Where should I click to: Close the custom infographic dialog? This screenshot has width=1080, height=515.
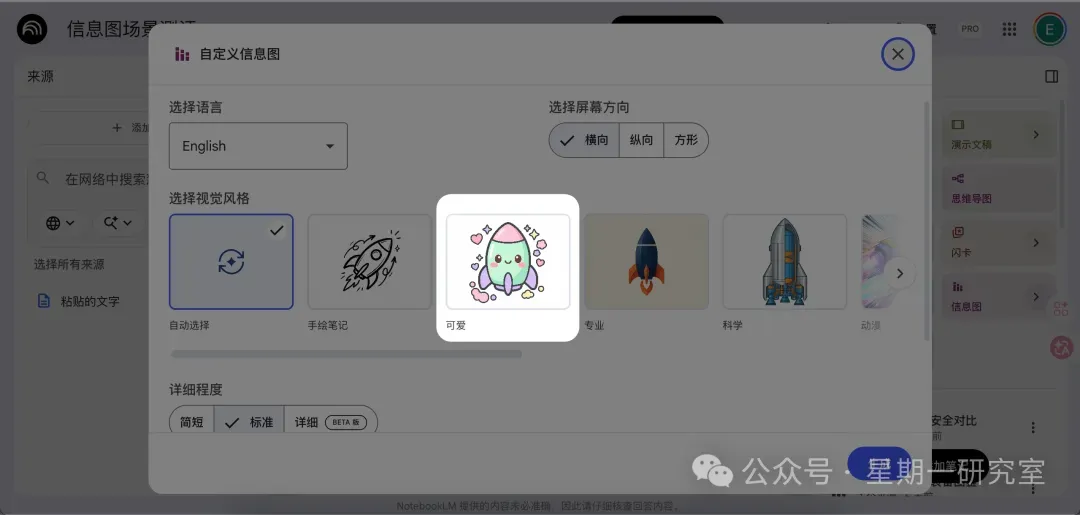(x=897, y=54)
